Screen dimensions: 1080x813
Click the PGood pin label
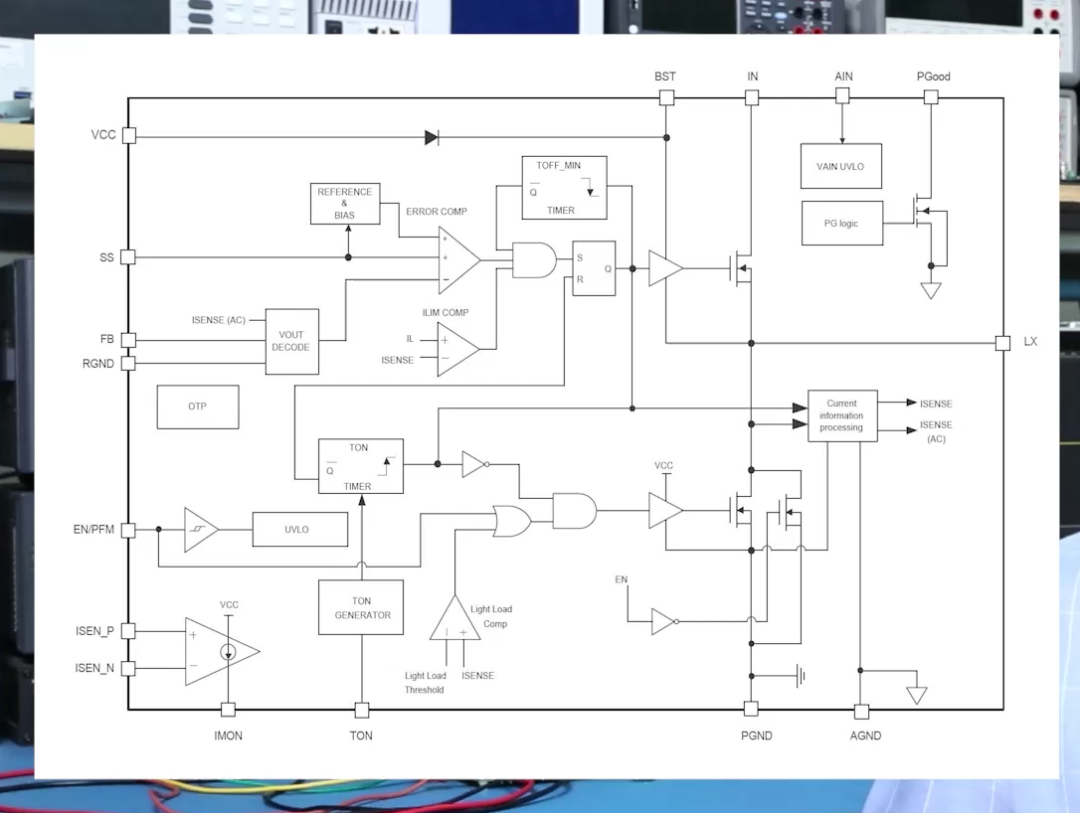pos(933,76)
